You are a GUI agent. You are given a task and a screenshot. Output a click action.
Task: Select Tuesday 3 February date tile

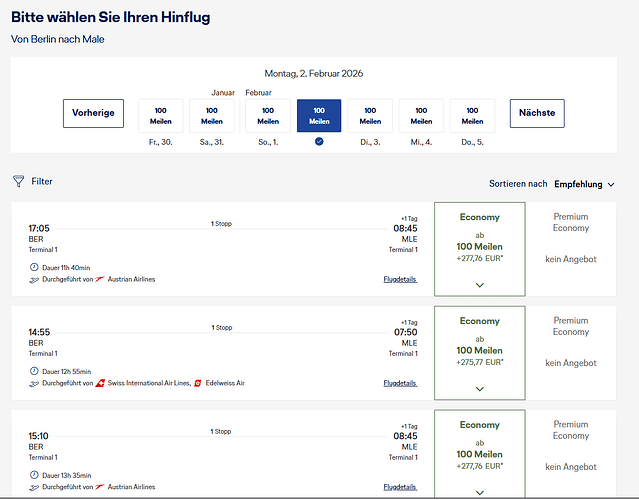coord(370,115)
